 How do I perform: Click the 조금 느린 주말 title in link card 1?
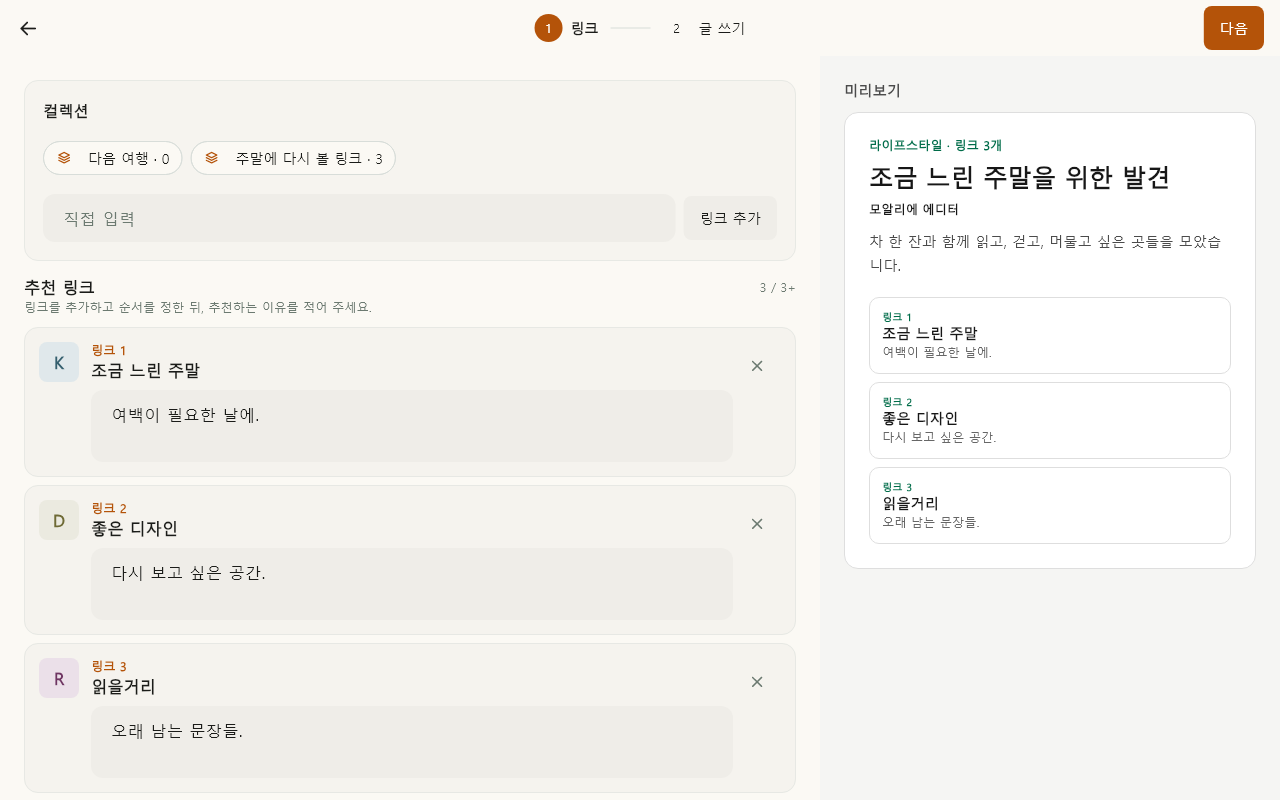145,370
